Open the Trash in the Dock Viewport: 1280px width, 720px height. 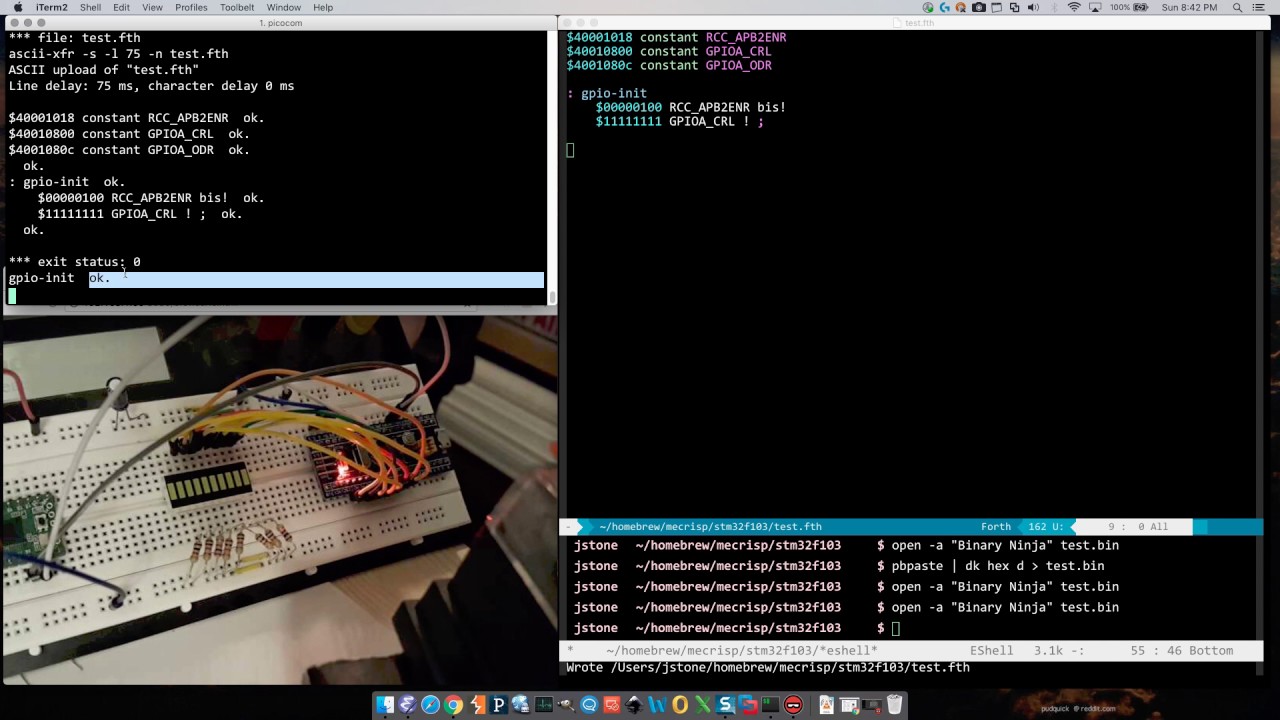click(x=894, y=705)
